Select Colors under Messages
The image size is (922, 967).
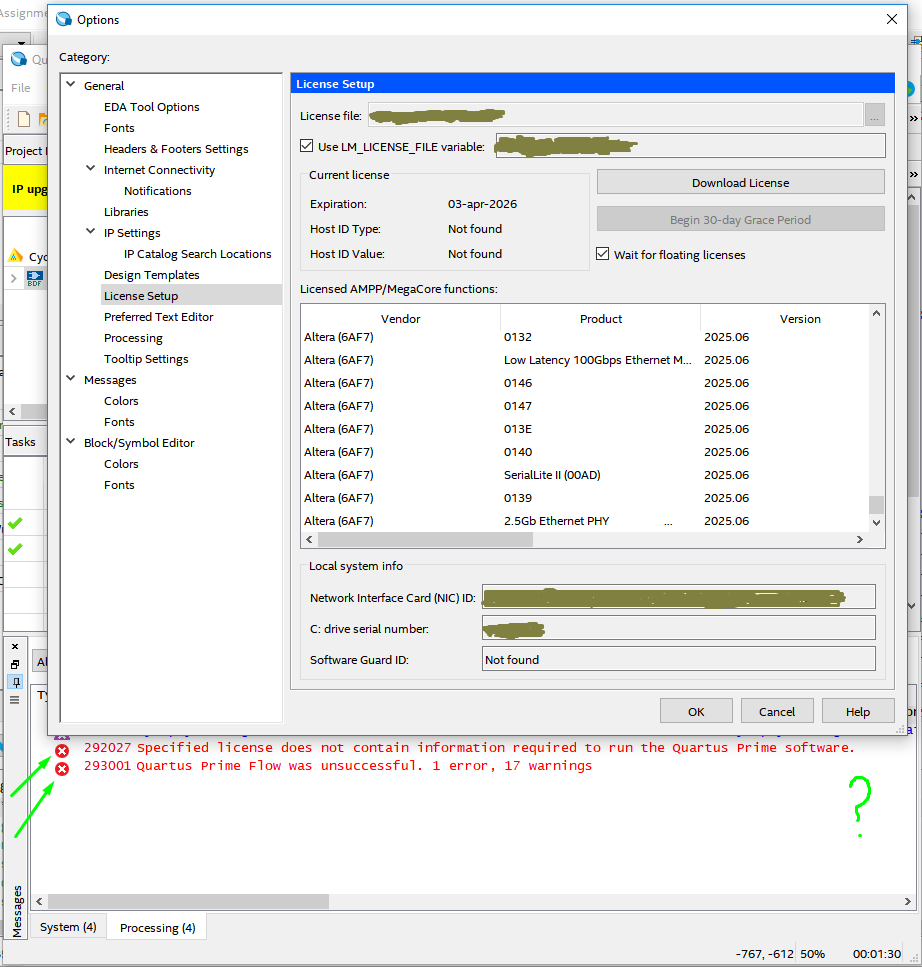pos(121,401)
